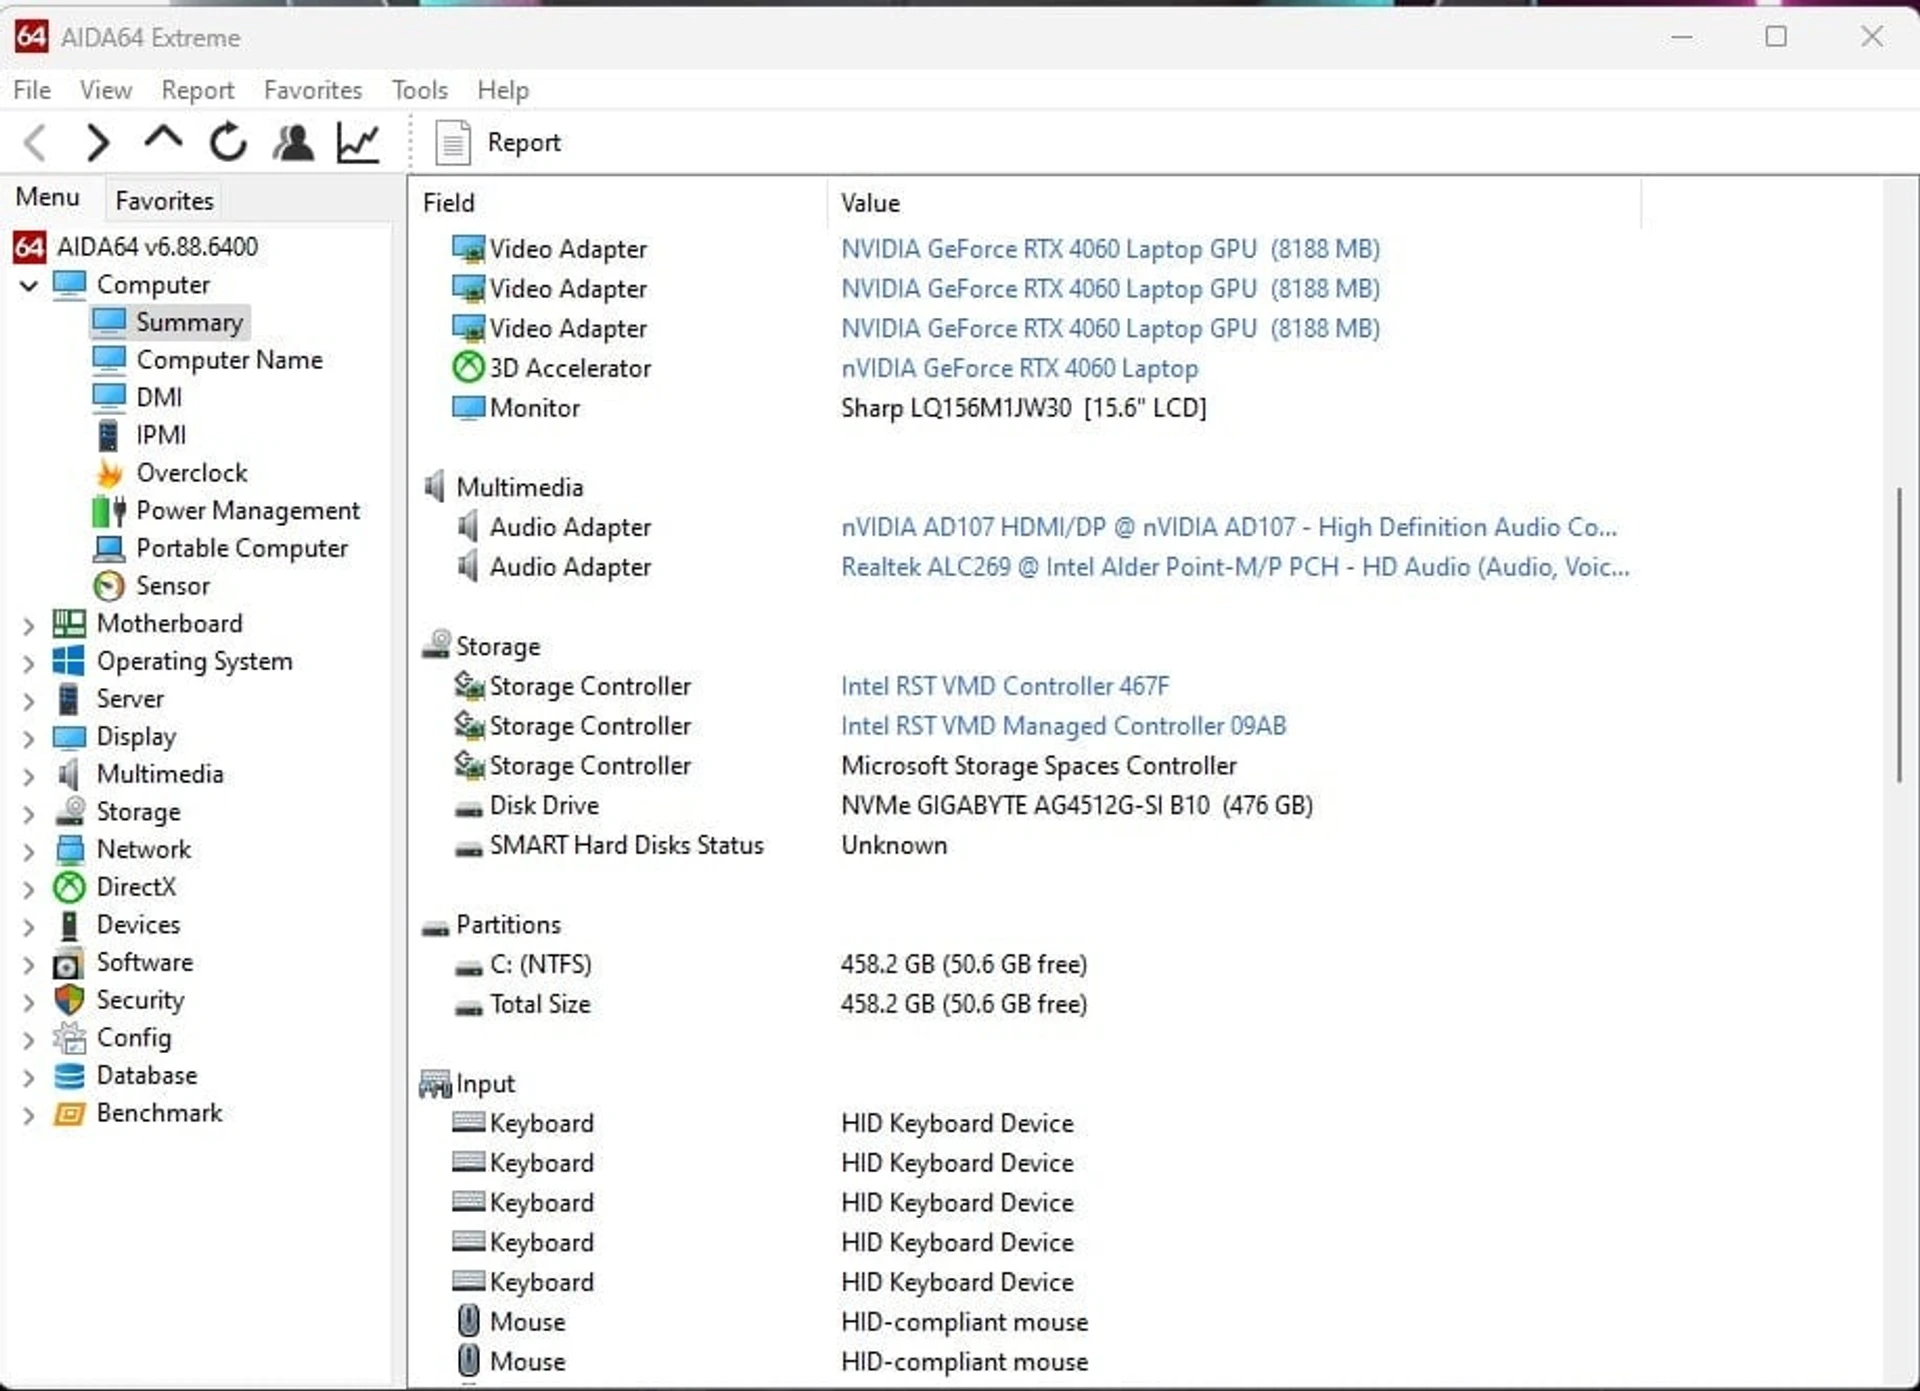Image resolution: width=1920 pixels, height=1391 pixels.
Task: Click the Database icon in the tree
Action: tap(69, 1076)
